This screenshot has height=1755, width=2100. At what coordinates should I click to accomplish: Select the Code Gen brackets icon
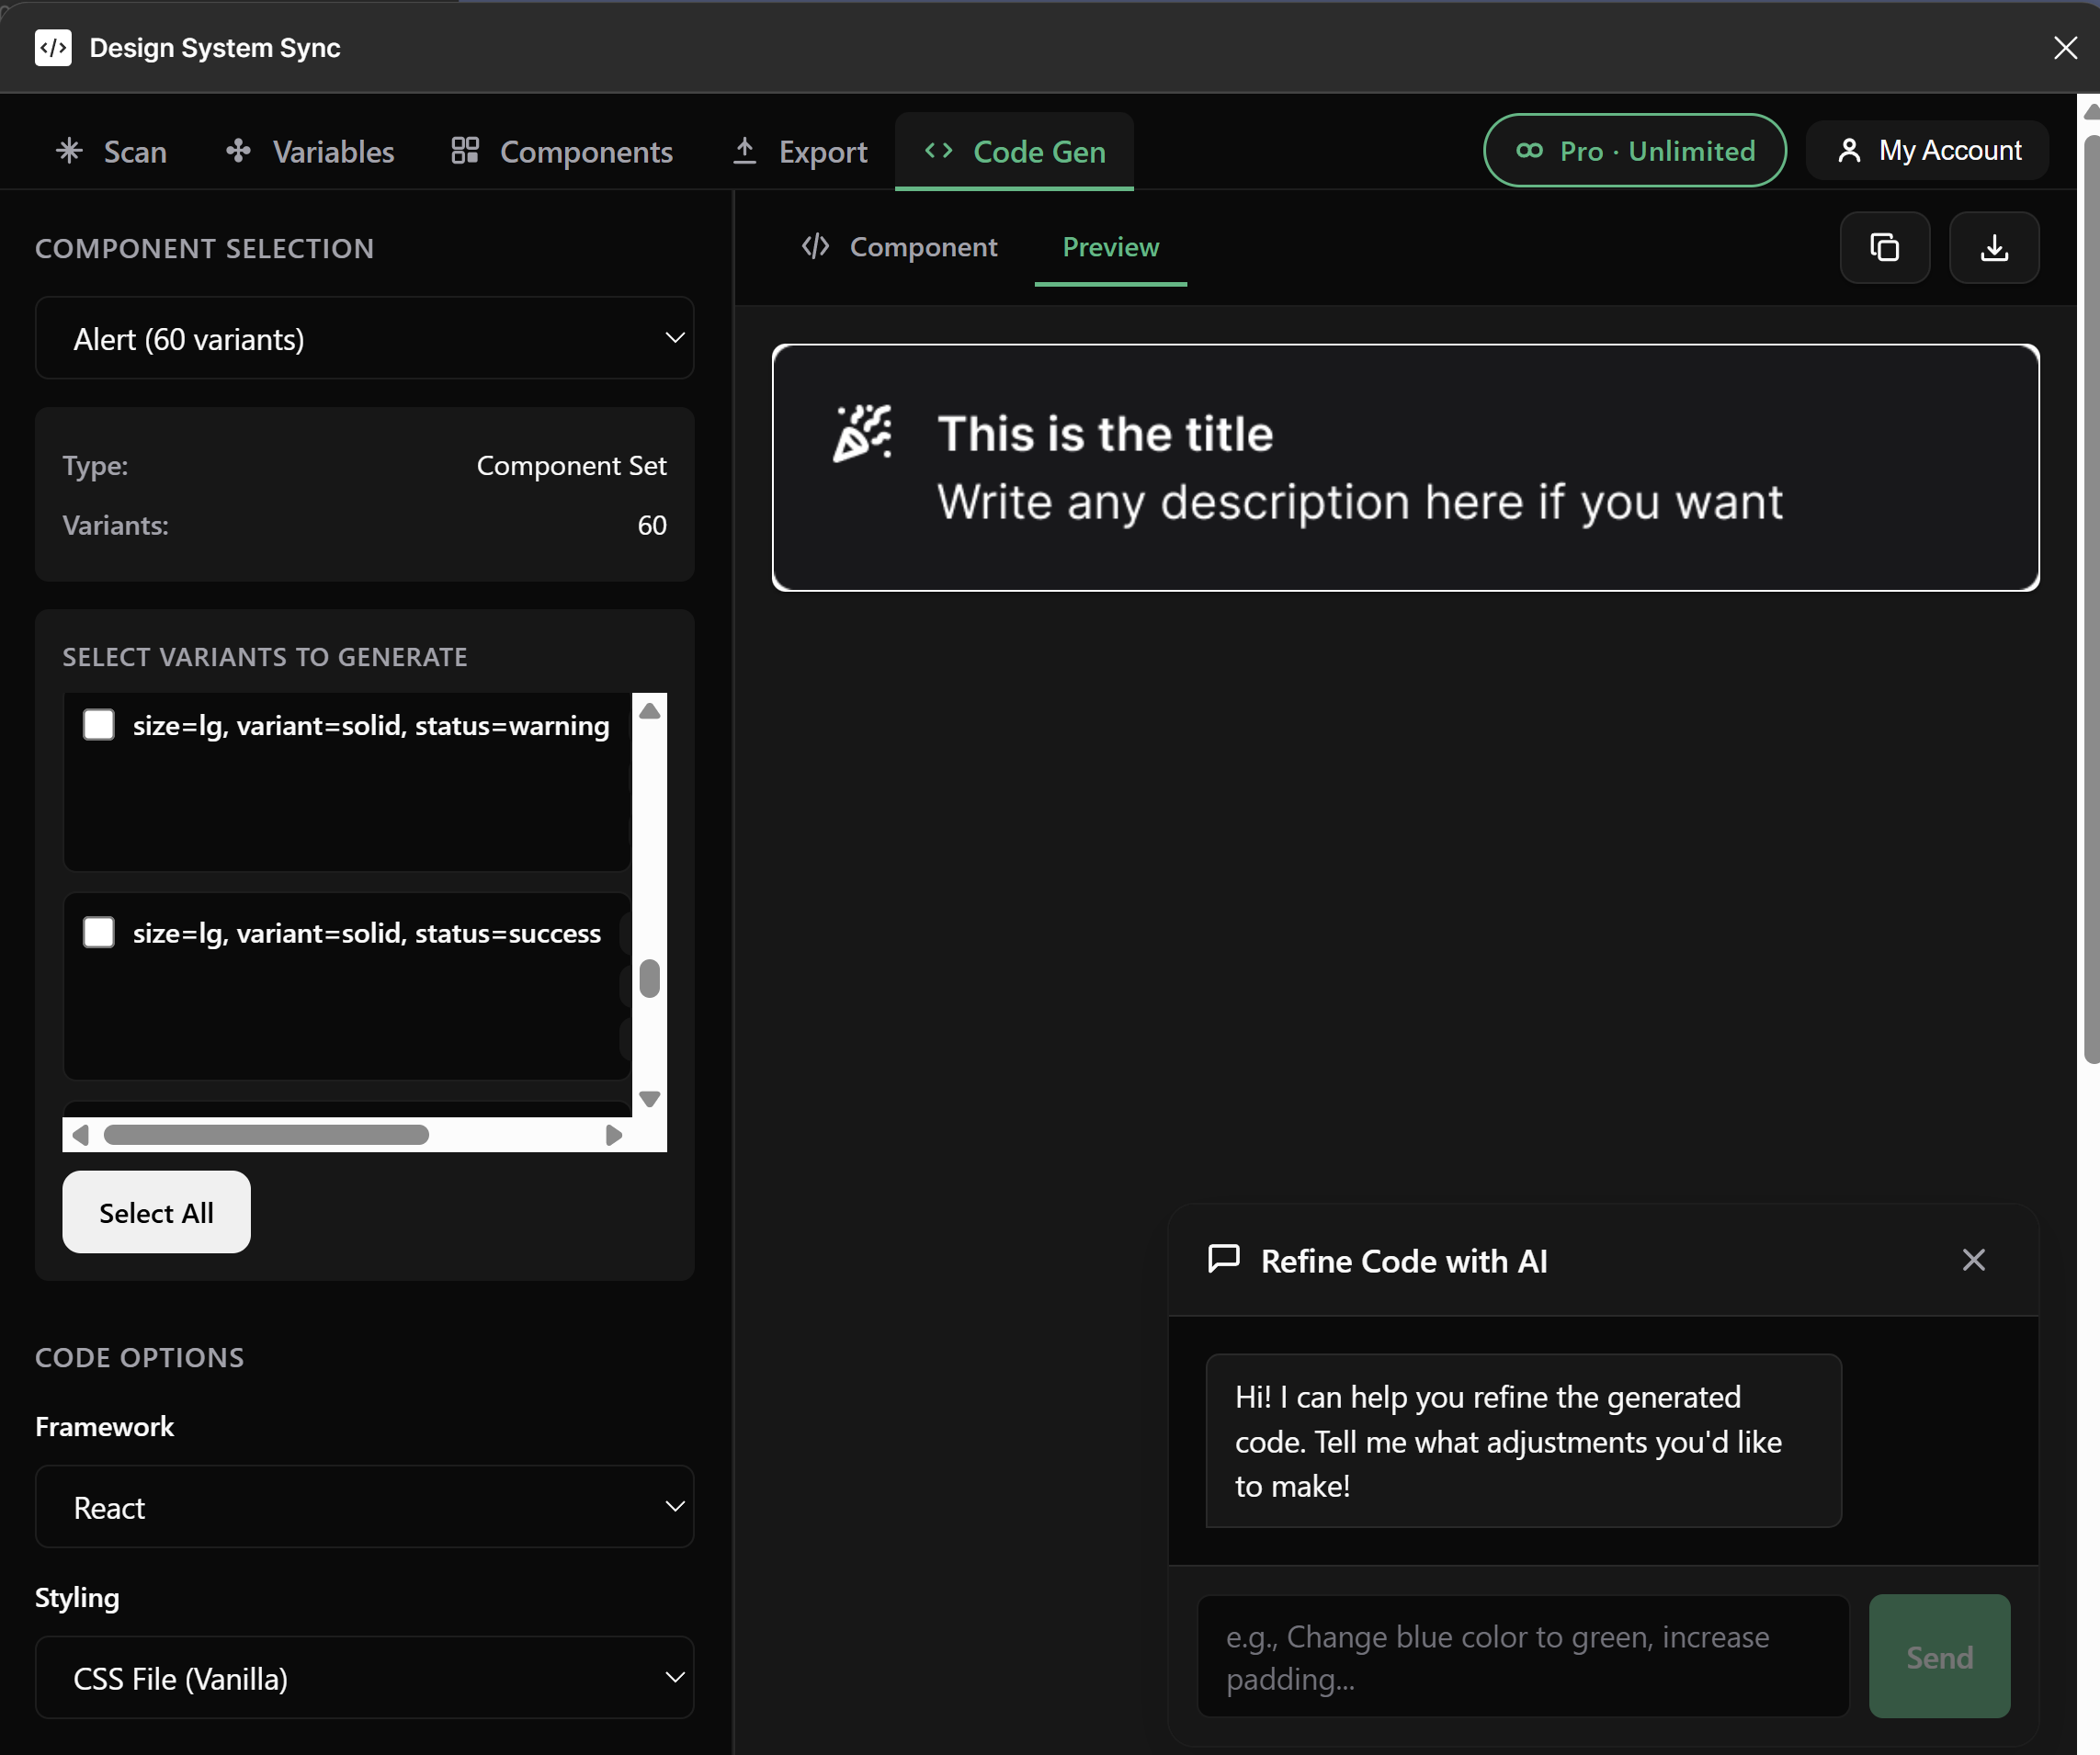click(938, 151)
